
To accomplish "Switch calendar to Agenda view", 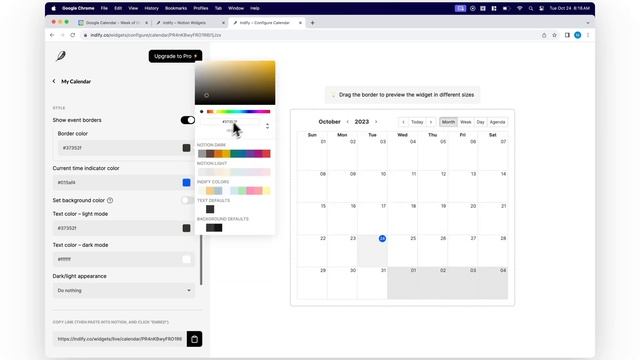I will (498, 122).
